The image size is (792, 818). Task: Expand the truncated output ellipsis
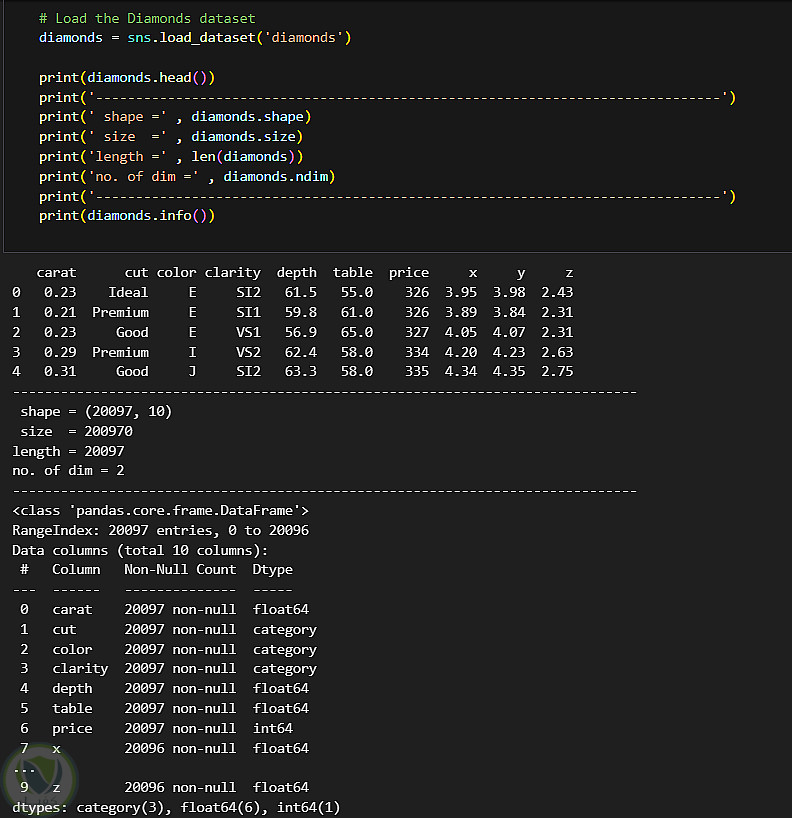(24, 767)
